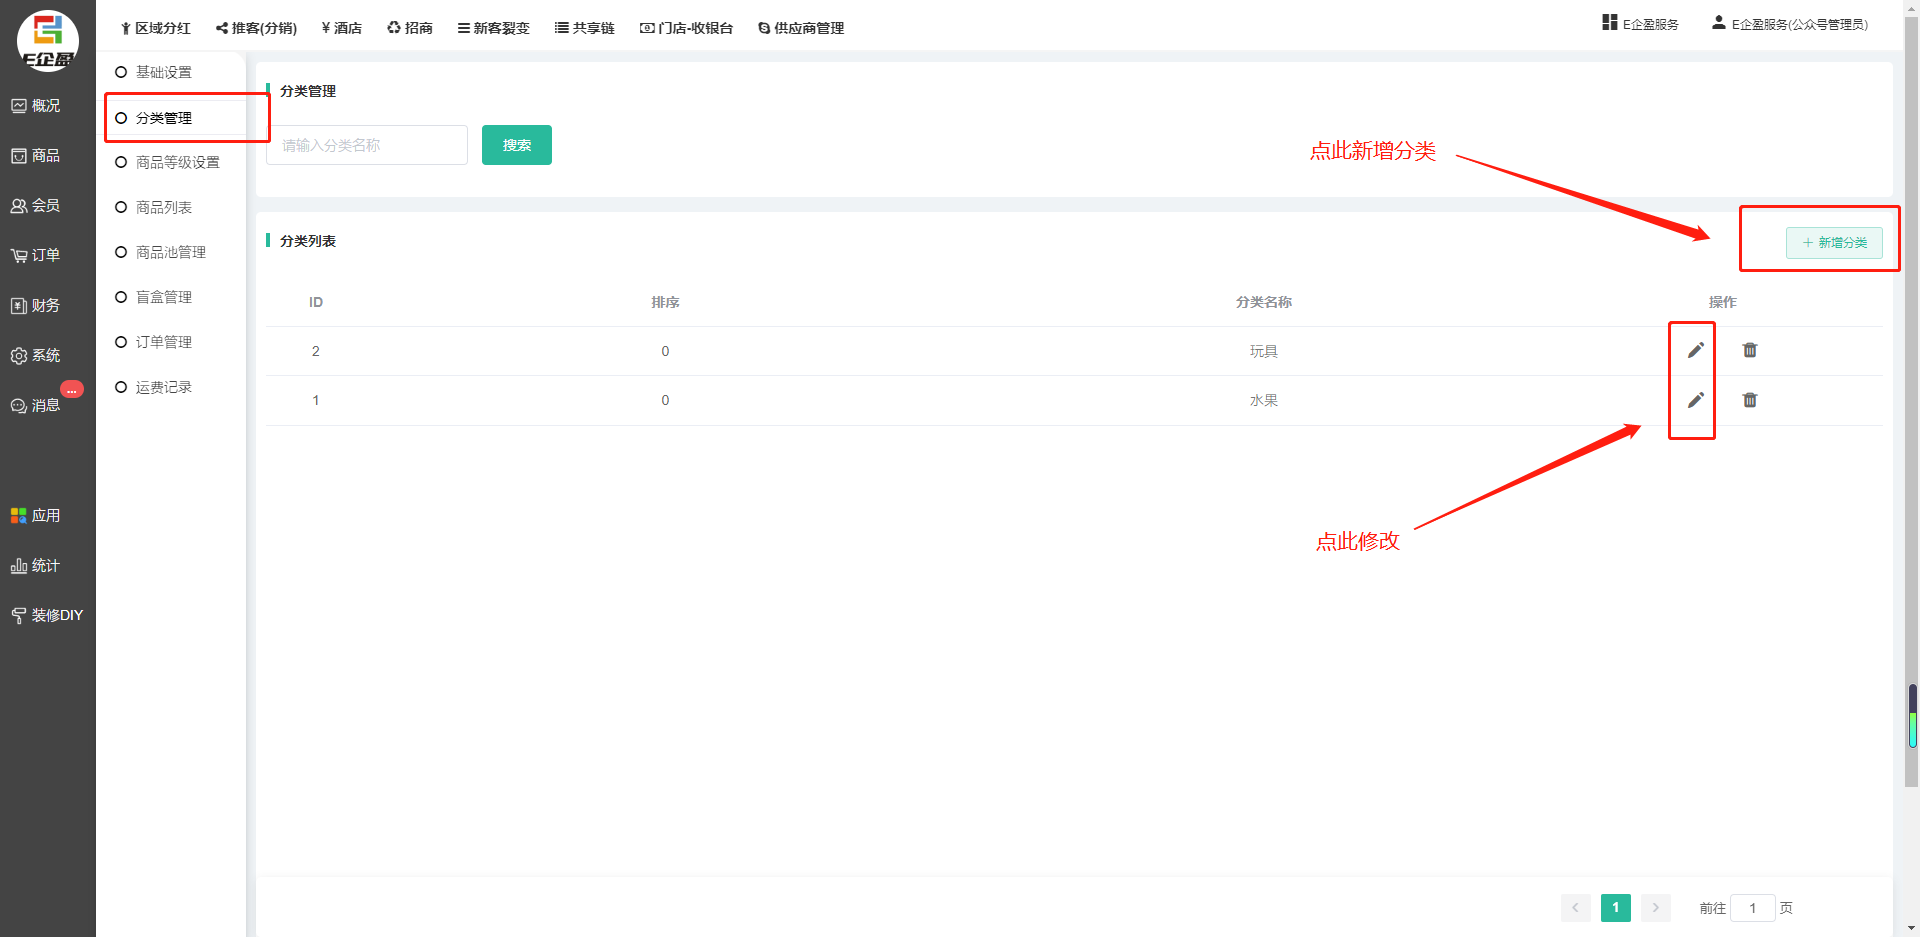Delete the 玩具 category with trash icon
The width and height of the screenshot is (1920, 937).
click(1750, 350)
